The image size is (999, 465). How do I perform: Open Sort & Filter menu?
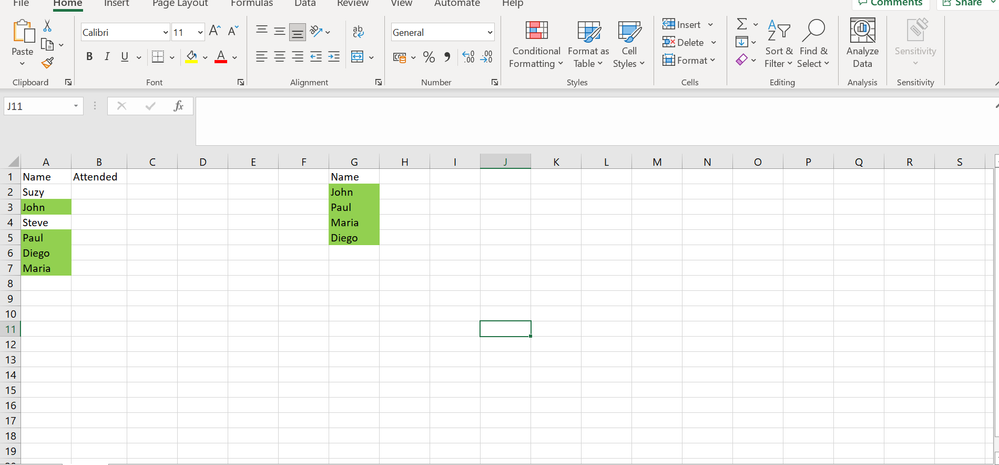(779, 43)
